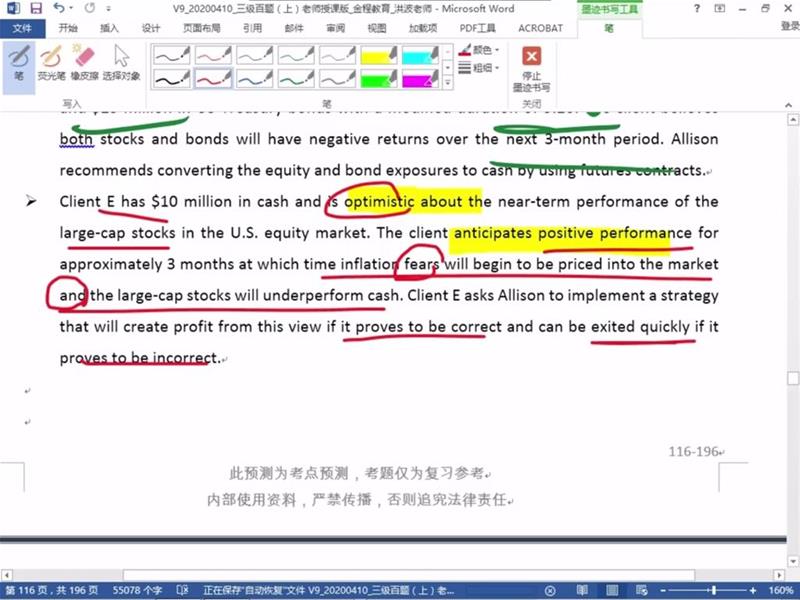Image resolution: width=800 pixels, height=600 pixels.
Task: Switch to the 邮件 Mailings tab
Action: click(x=294, y=29)
